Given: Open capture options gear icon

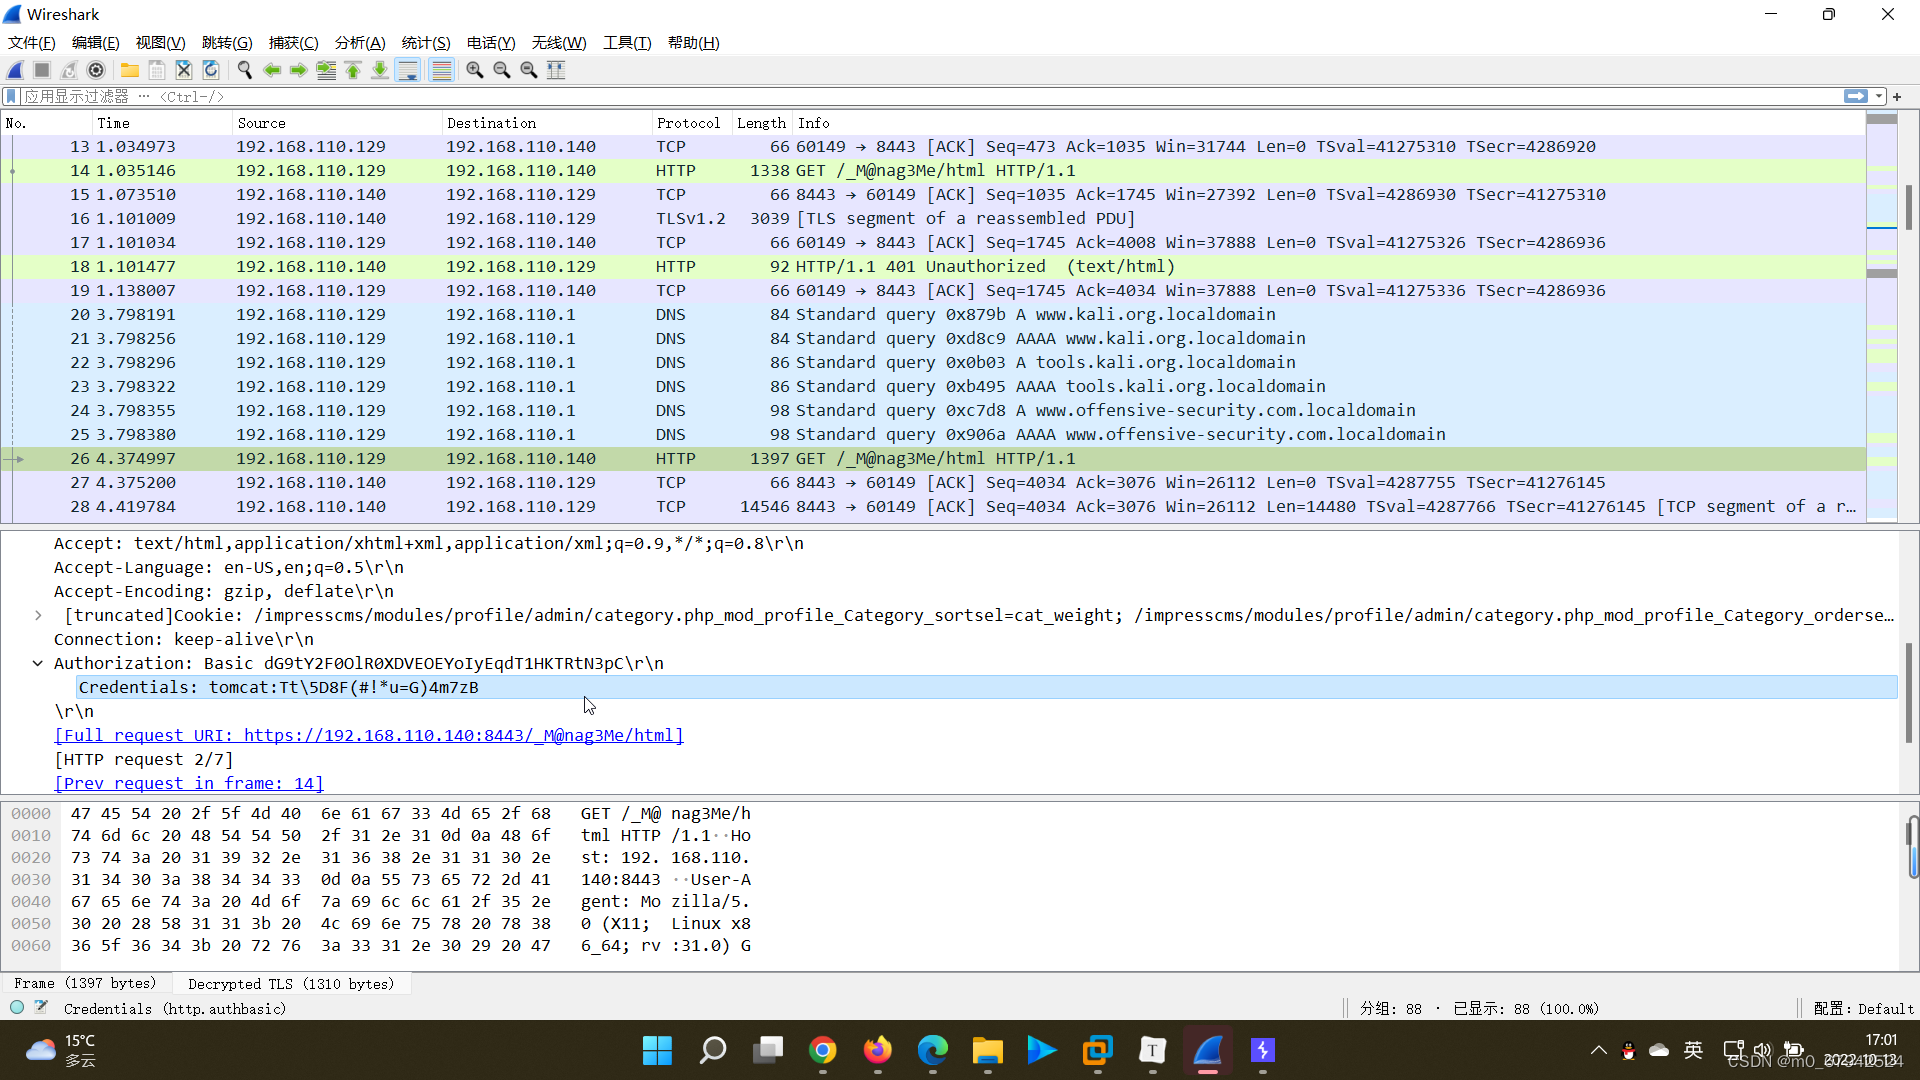Looking at the screenshot, I should click(x=96, y=70).
